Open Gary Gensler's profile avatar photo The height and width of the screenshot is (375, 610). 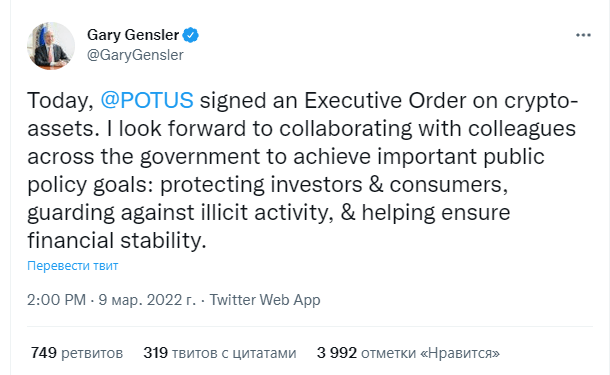[x=51, y=46]
